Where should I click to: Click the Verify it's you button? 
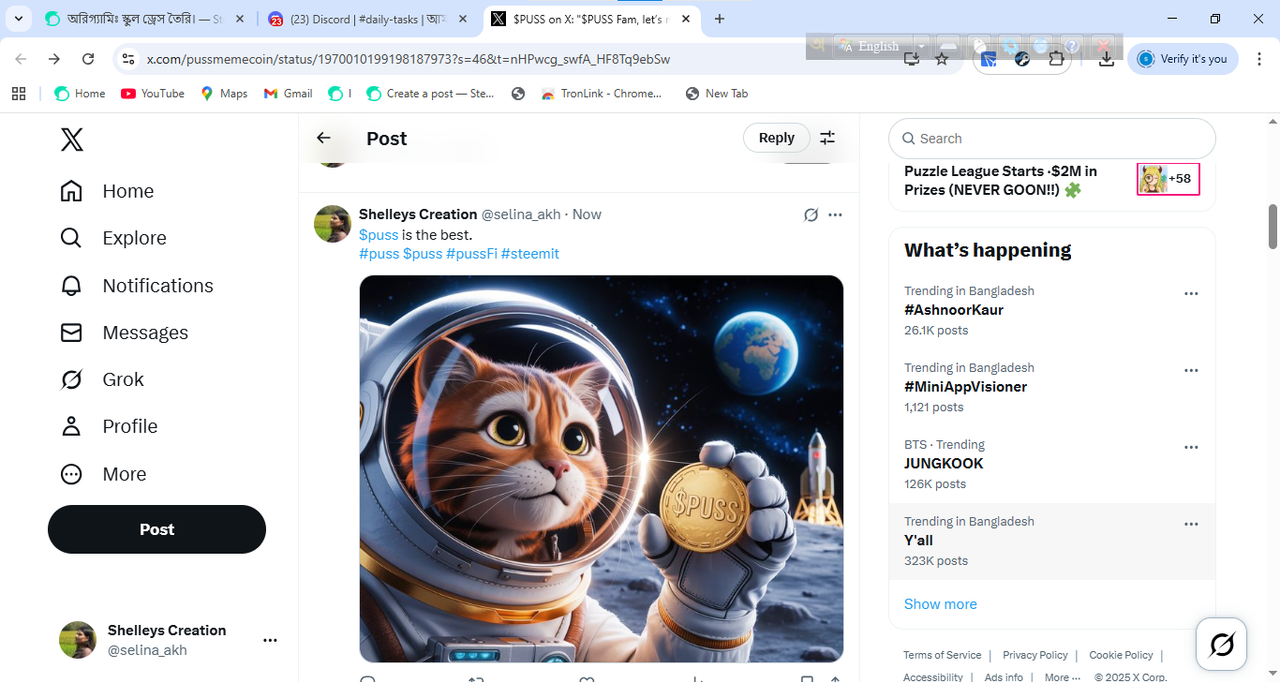pyautogui.click(x=1183, y=59)
